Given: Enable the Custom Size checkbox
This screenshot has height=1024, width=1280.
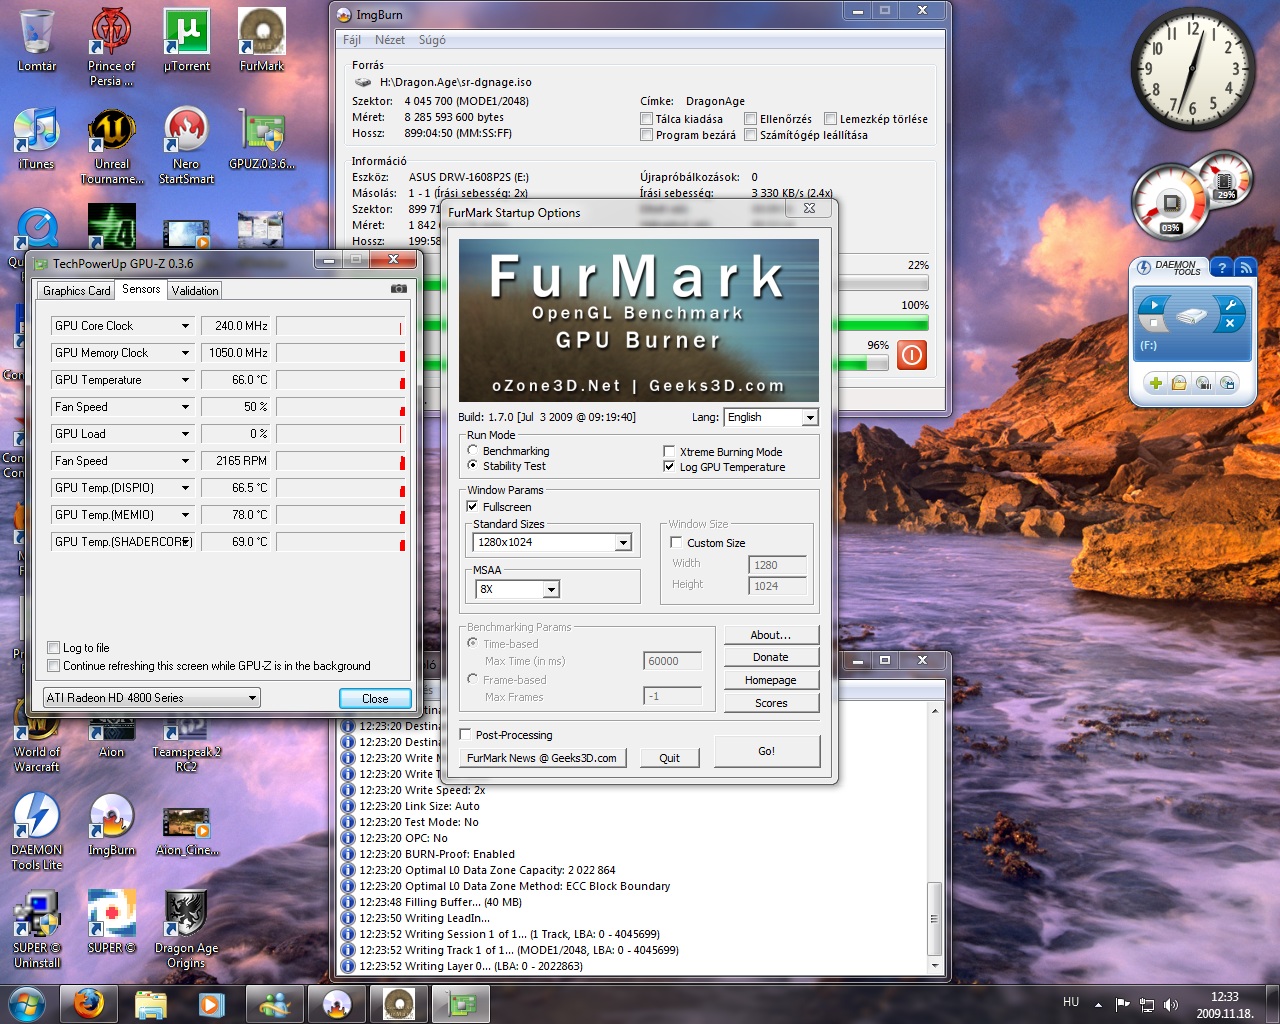Looking at the screenshot, I should [x=676, y=543].
